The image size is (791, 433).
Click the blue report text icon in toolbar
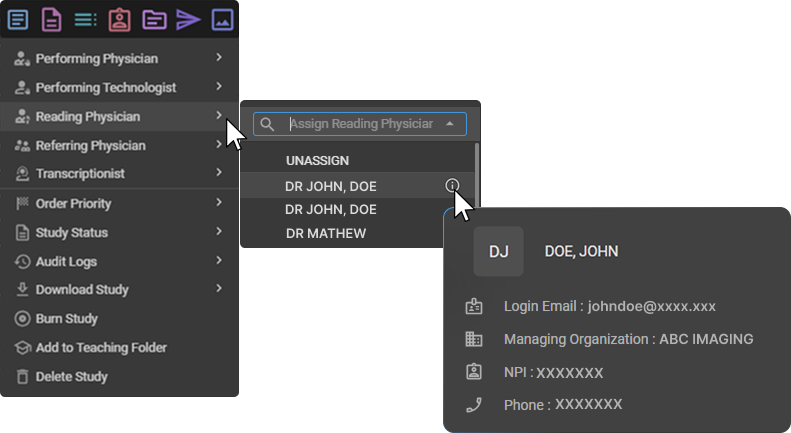pos(18,20)
